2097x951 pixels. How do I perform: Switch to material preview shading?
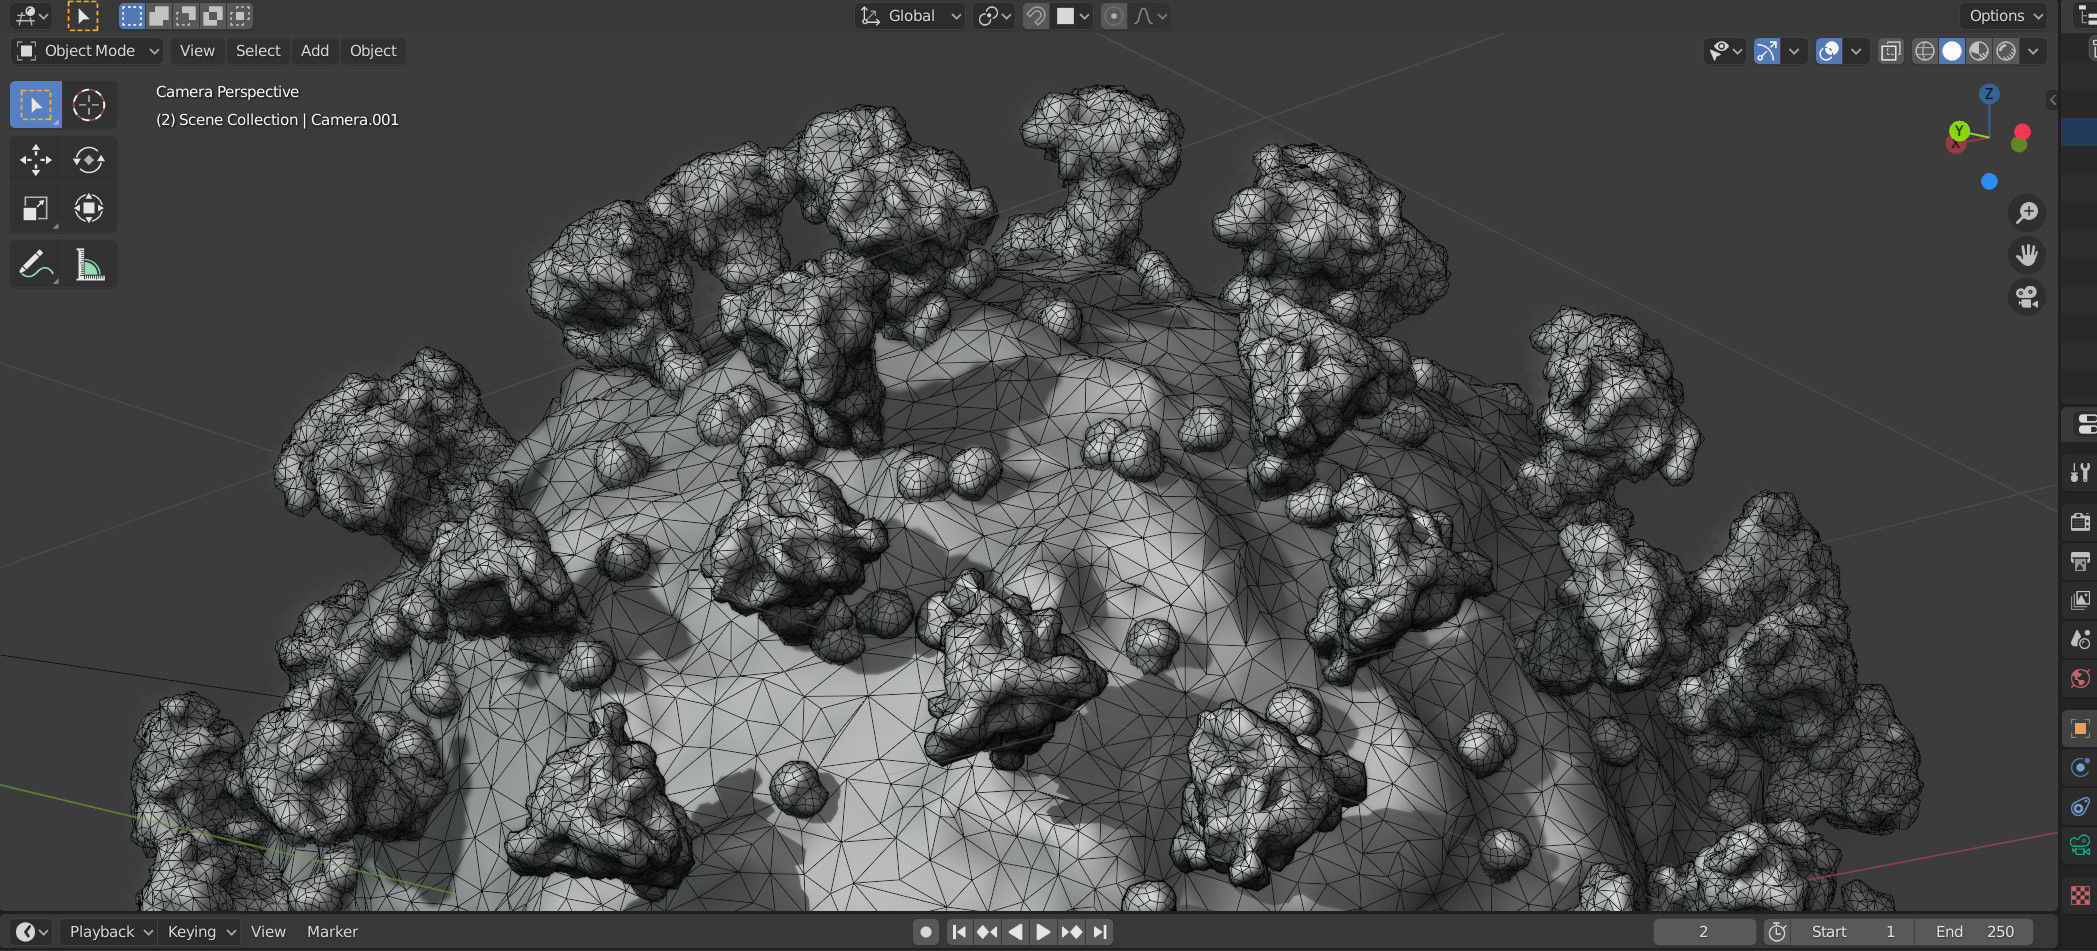(1979, 51)
